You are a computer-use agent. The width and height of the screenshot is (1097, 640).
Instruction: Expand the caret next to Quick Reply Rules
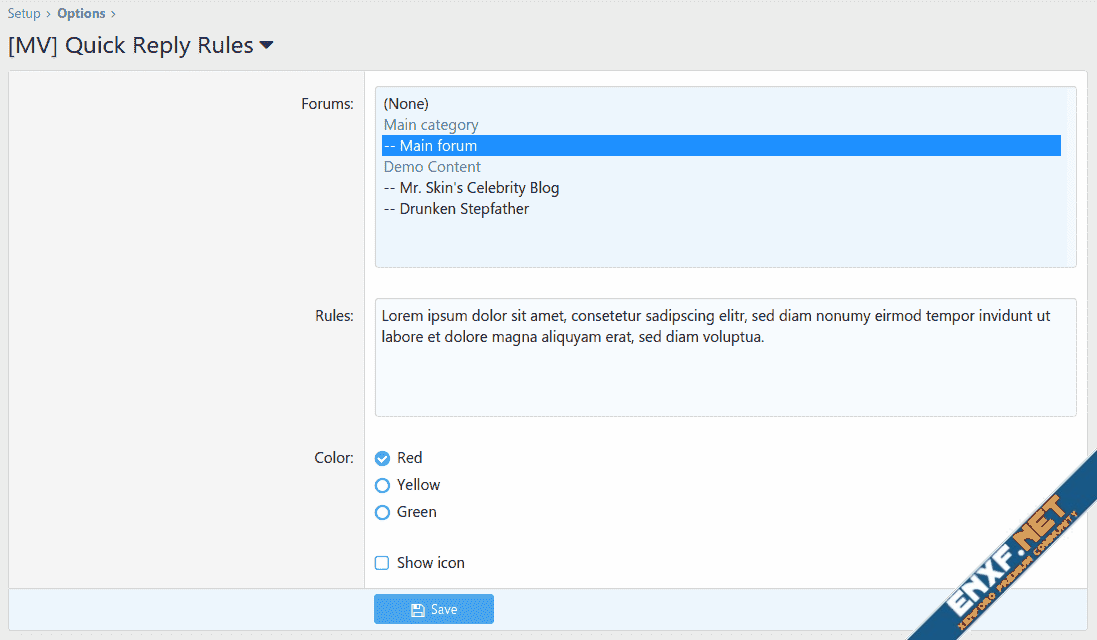pyautogui.click(x=266, y=46)
